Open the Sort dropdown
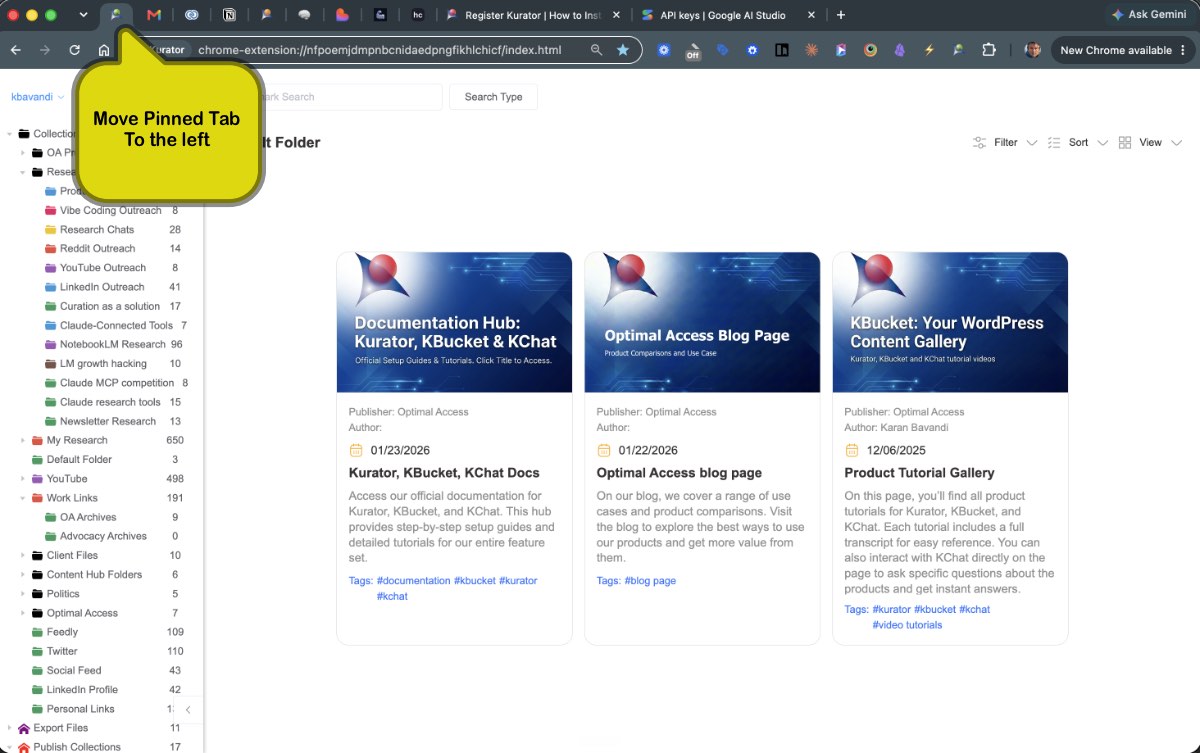The width and height of the screenshot is (1200, 753). click(1078, 143)
